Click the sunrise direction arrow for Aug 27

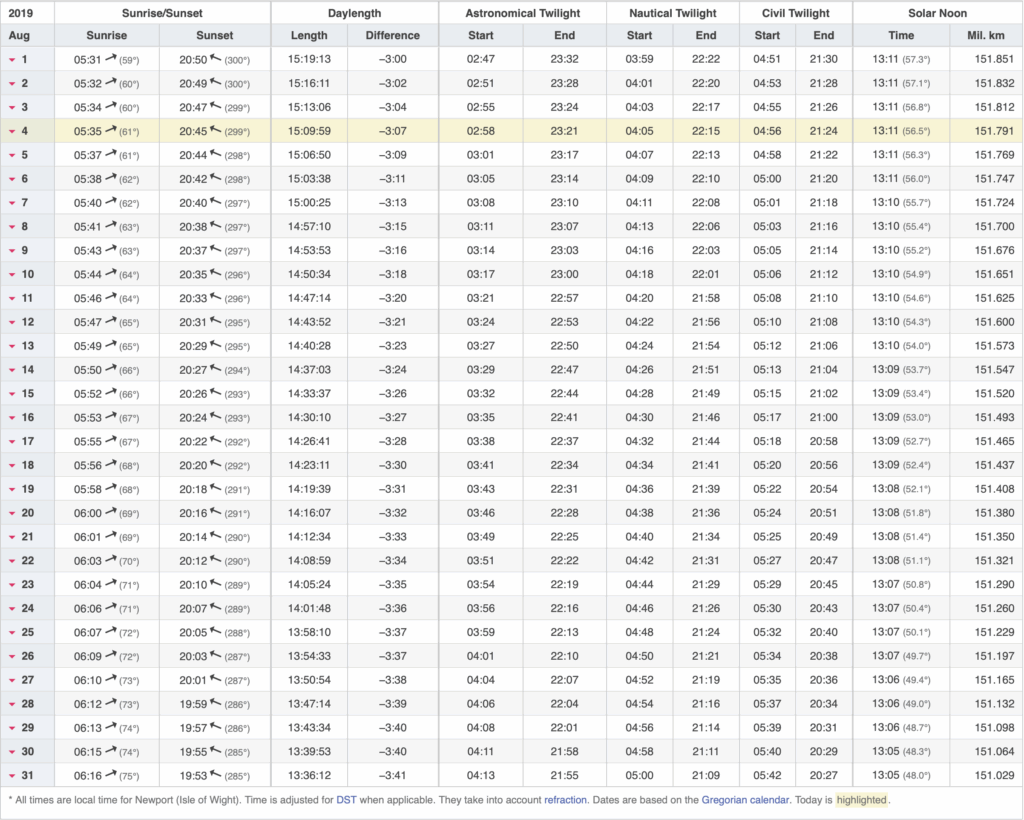(110, 680)
